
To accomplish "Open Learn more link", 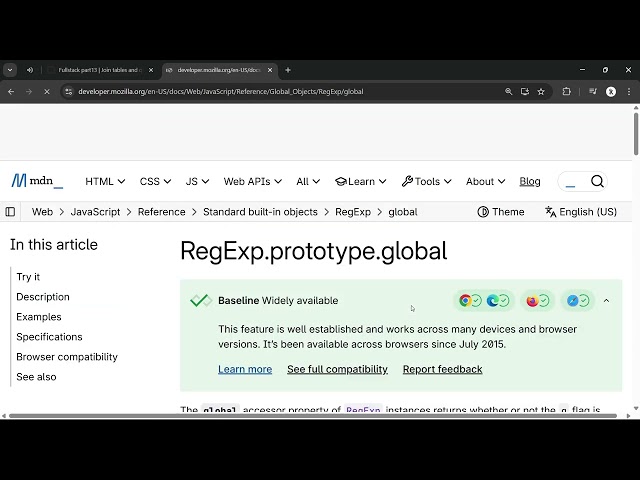I will click(x=245, y=369).
